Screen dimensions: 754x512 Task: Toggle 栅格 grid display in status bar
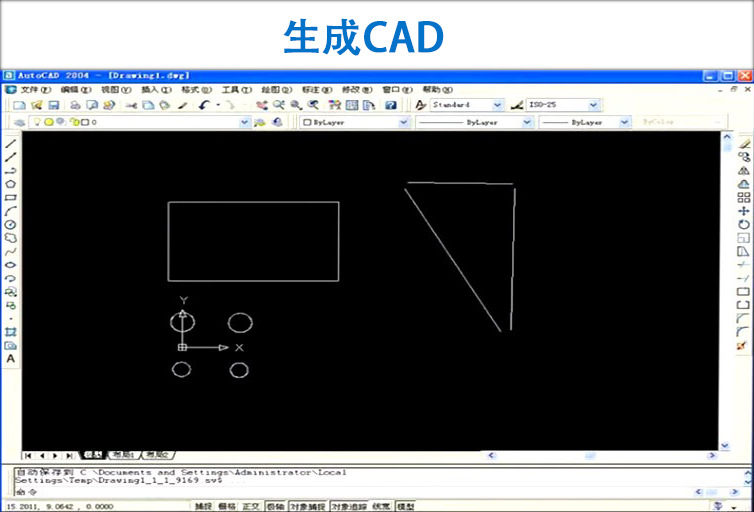click(227, 506)
